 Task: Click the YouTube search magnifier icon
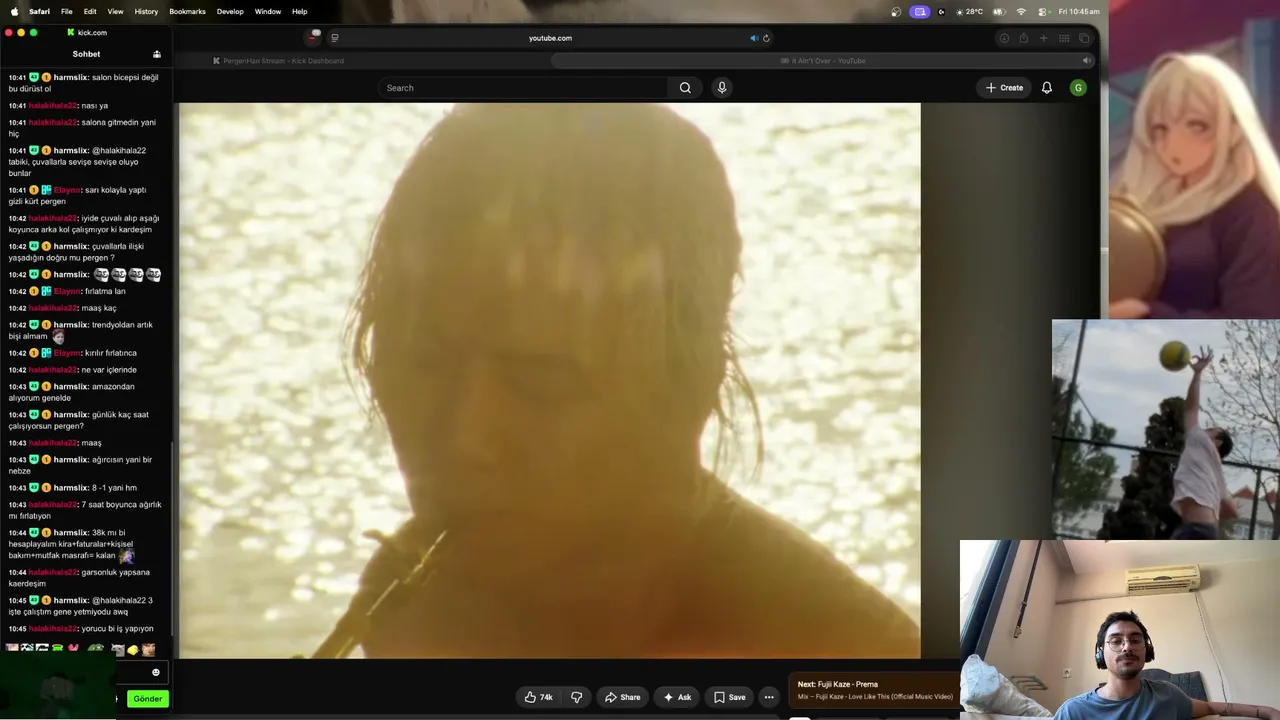pos(685,88)
